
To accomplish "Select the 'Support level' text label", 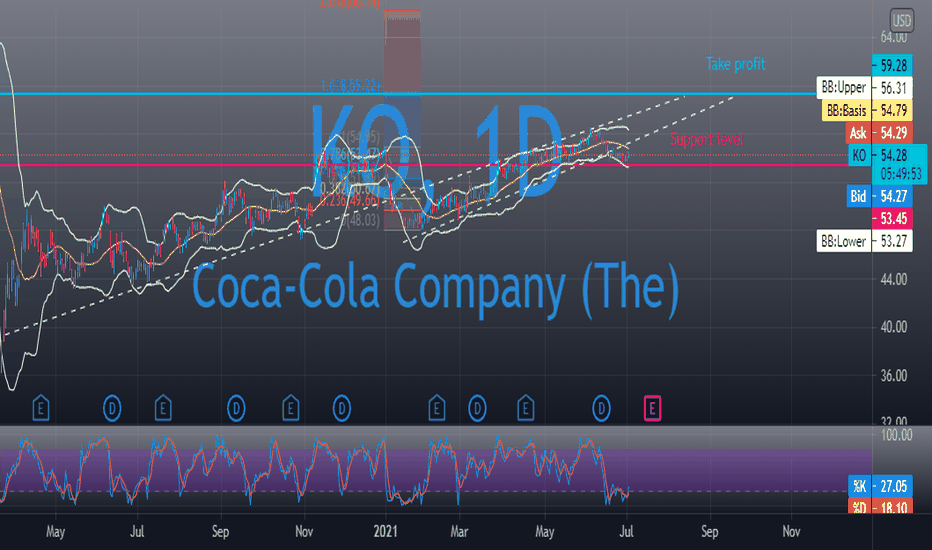I will (707, 139).
